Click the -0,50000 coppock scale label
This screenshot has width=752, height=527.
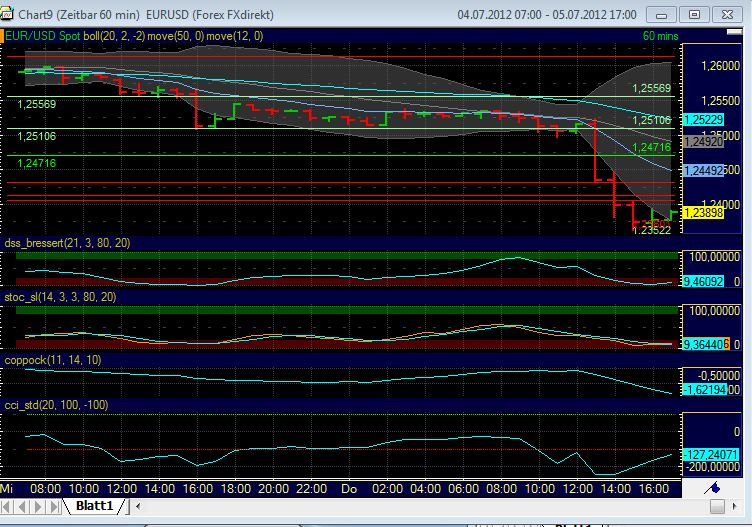(719, 375)
